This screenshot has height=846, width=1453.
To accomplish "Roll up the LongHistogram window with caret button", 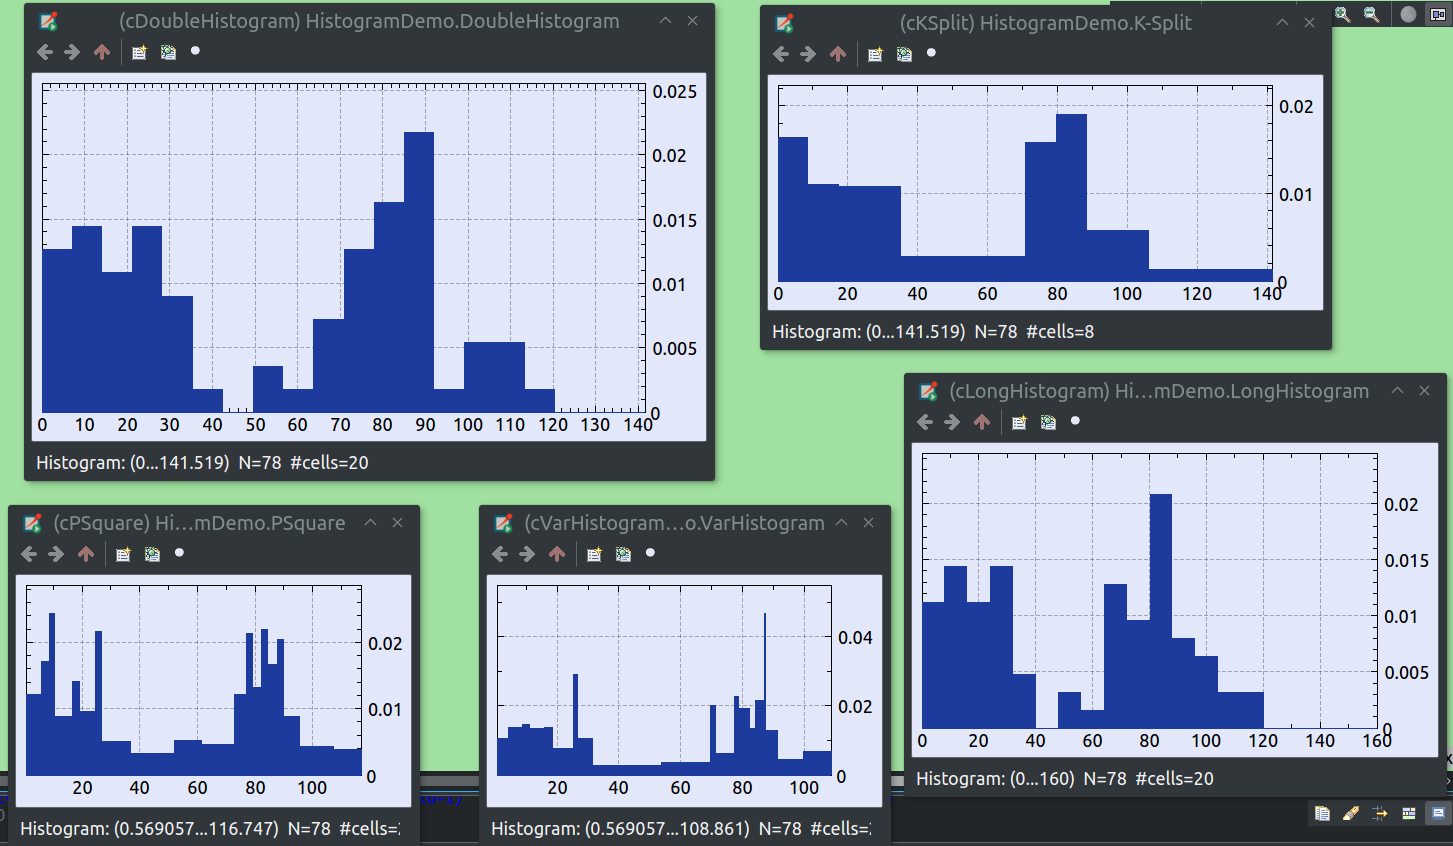I will pyautogui.click(x=1397, y=391).
